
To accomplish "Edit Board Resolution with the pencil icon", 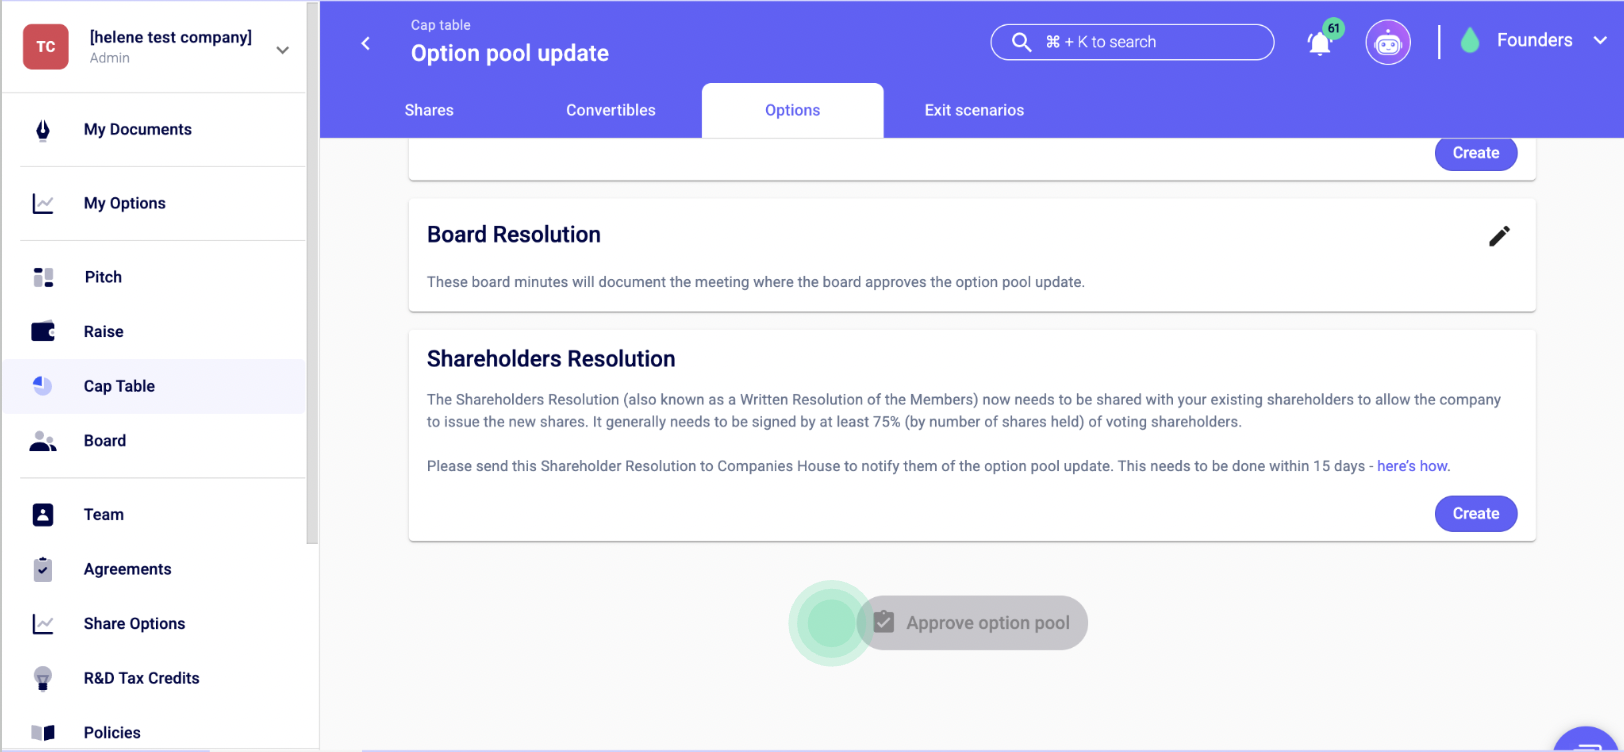I will [x=1499, y=236].
